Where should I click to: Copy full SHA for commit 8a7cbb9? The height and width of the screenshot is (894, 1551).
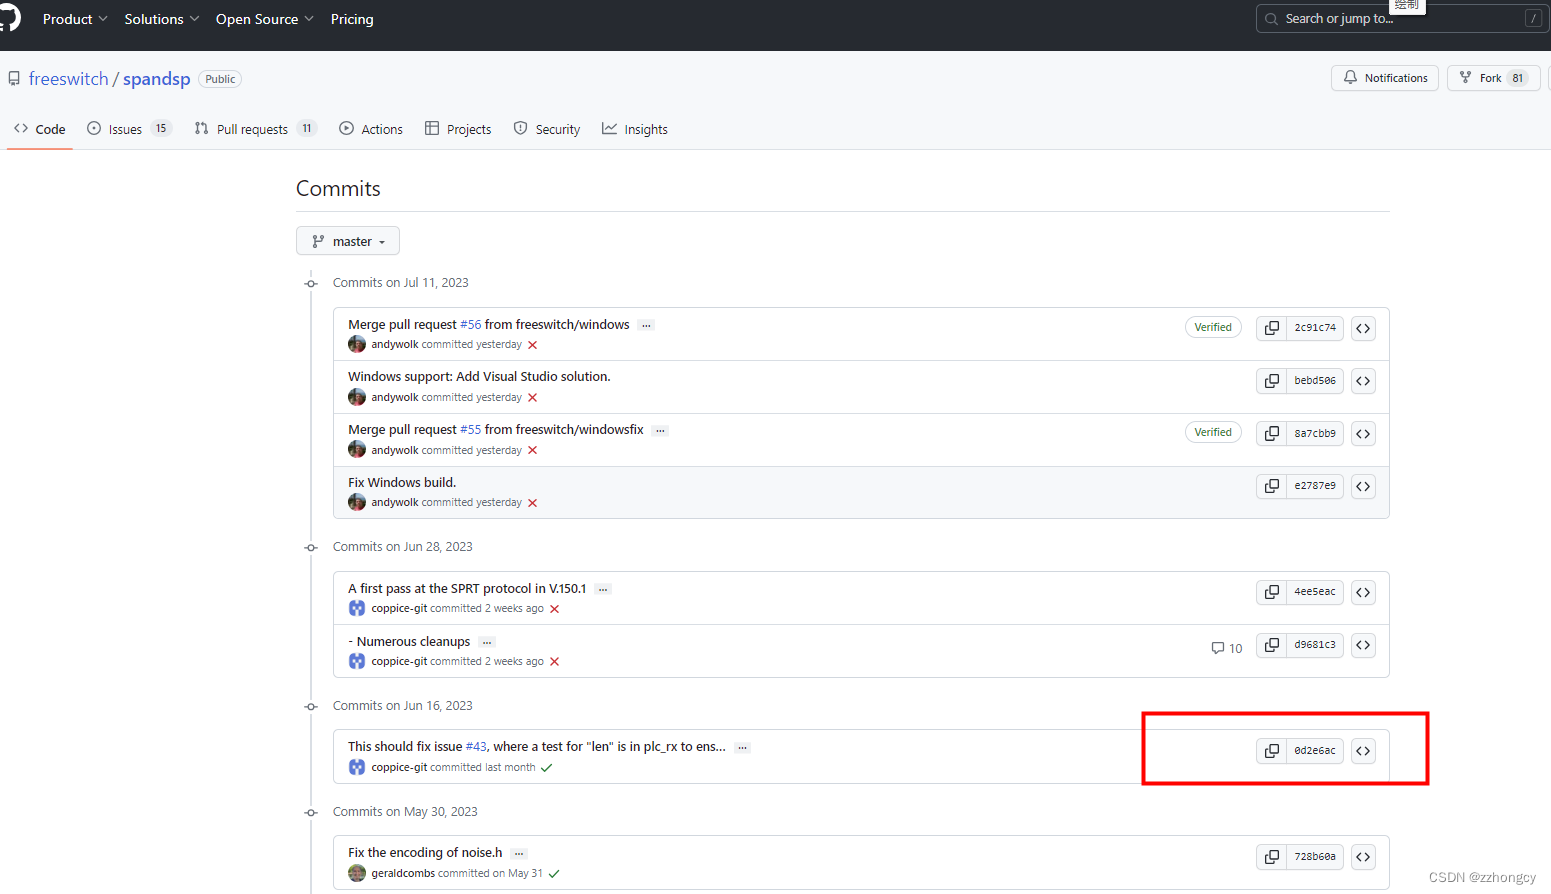(x=1271, y=433)
